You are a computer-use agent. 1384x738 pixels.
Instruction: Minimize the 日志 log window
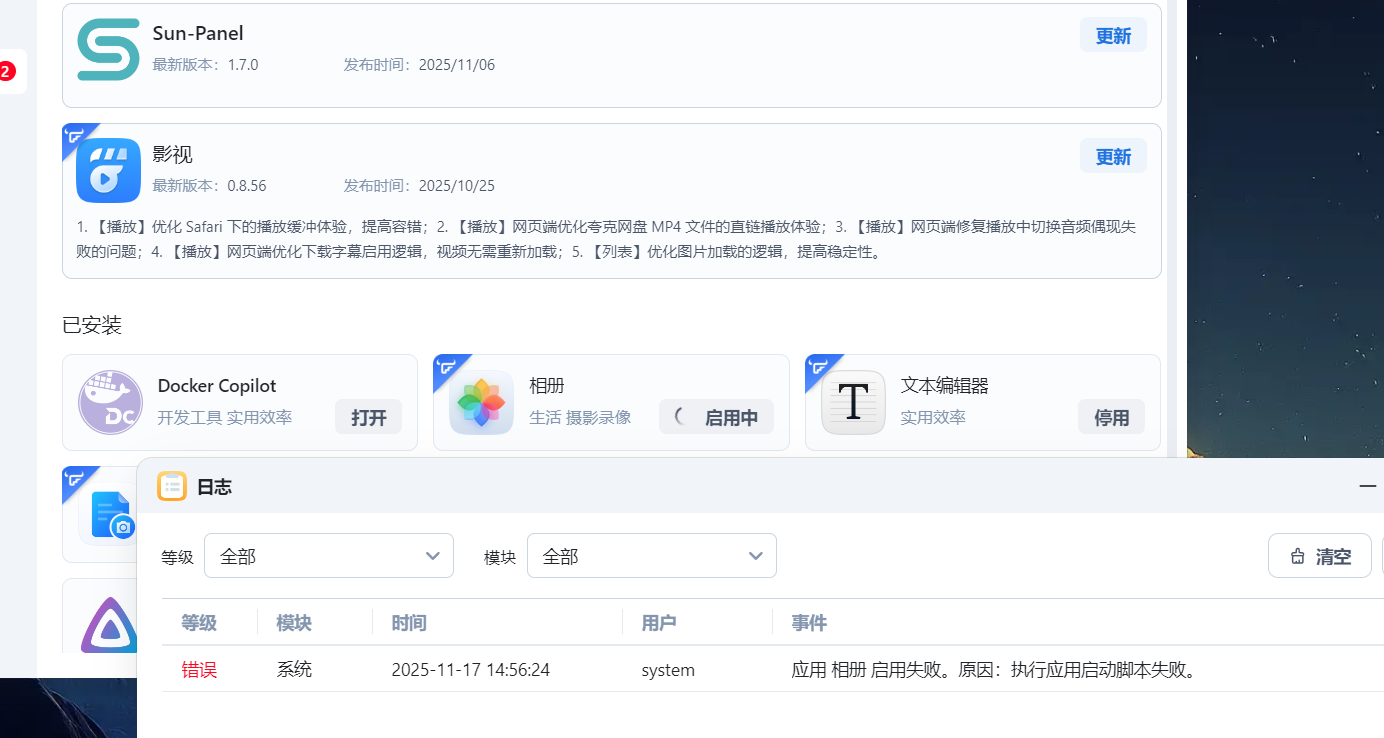(1368, 486)
